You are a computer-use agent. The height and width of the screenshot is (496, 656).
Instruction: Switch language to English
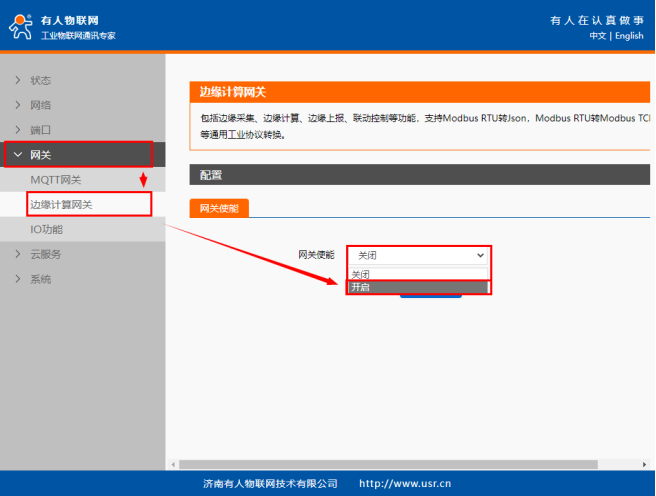click(x=629, y=36)
